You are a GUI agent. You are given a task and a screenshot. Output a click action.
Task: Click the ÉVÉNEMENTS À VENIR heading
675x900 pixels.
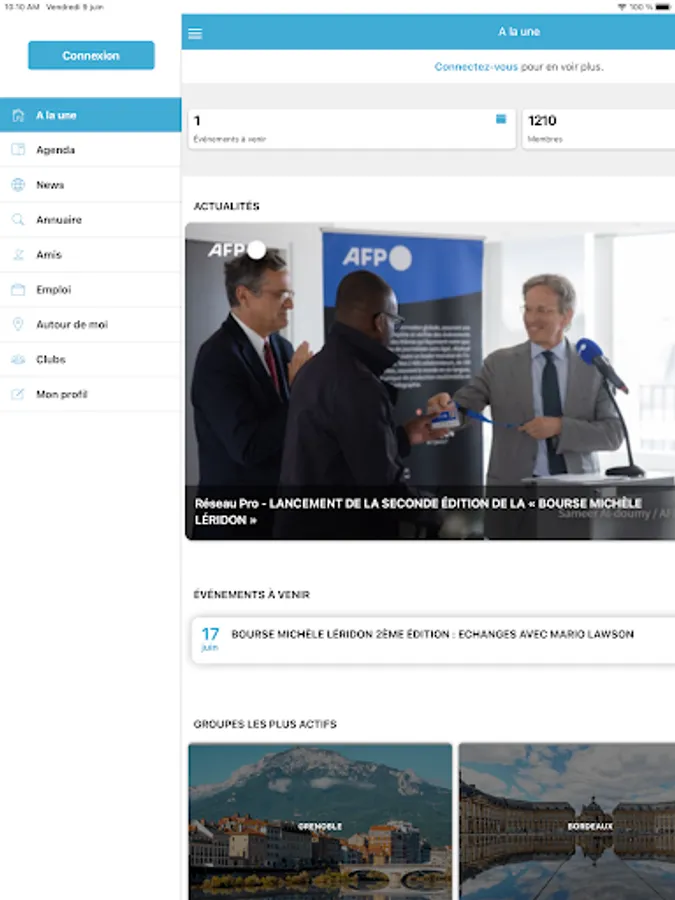251,595
